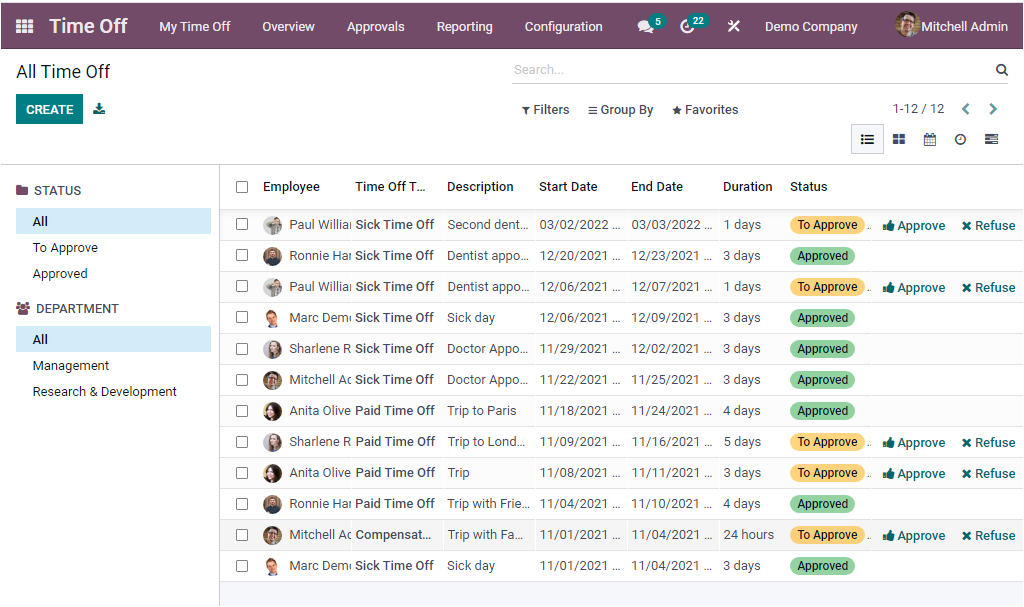
Task: Open the Group By dropdown
Action: pyautogui.click(x=620, y=109)
